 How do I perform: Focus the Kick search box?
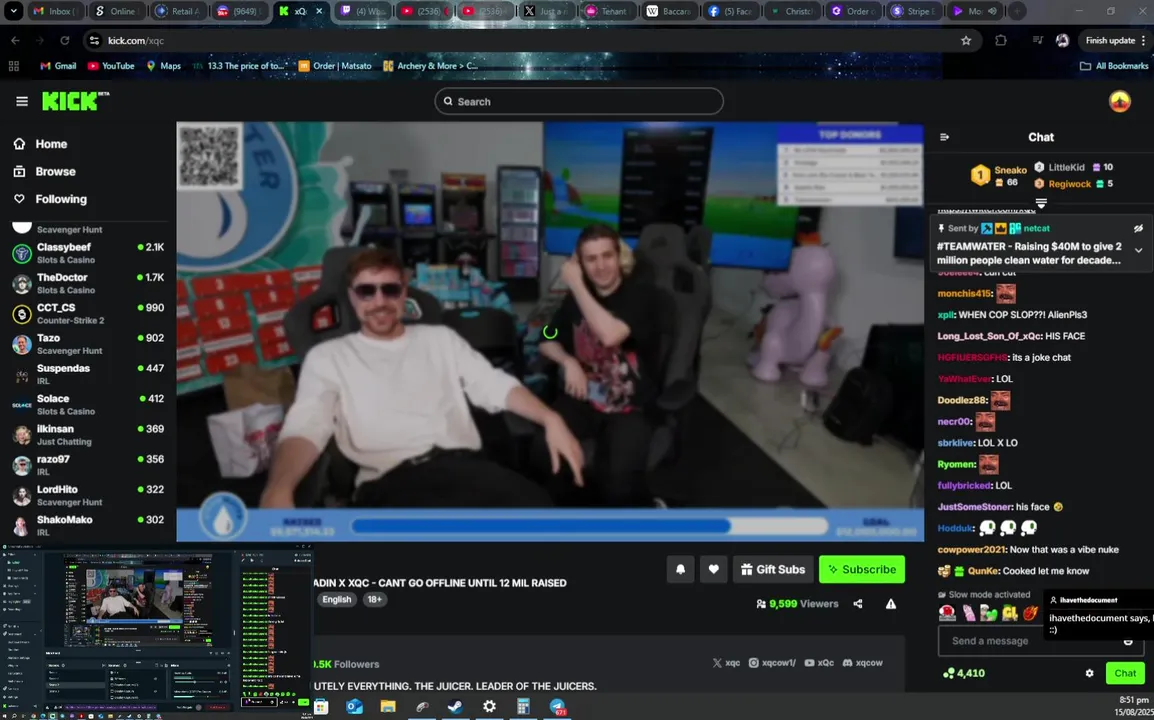click(578, 102)
